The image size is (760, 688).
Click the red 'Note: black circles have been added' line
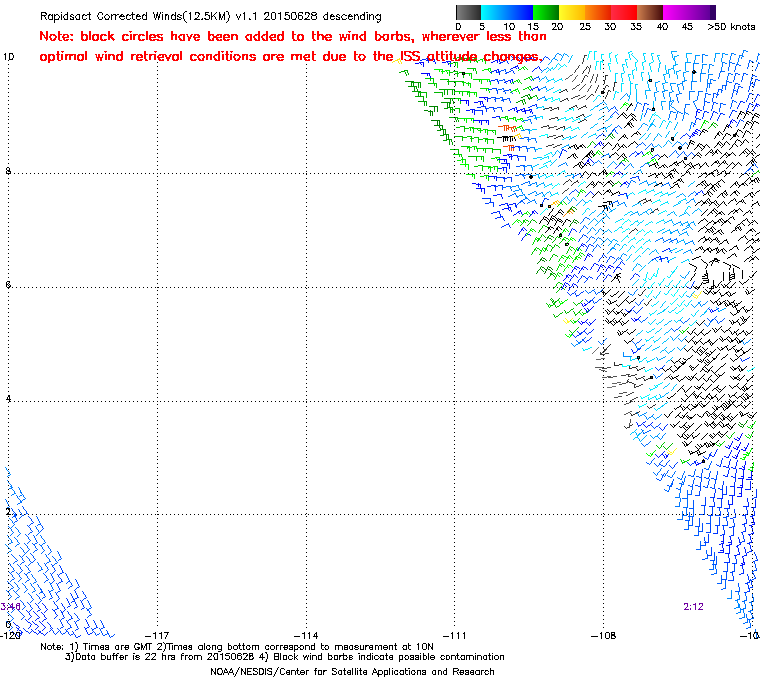(x=293, y=36)
